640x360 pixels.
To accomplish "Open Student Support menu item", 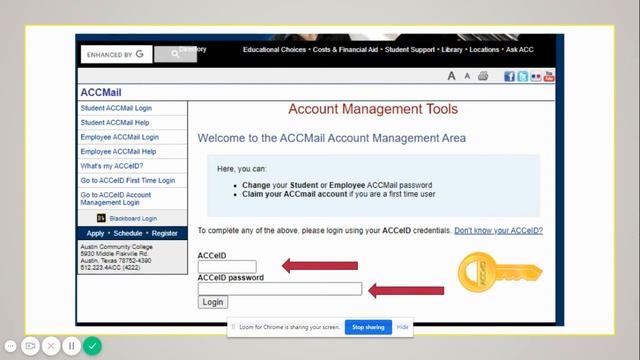I will pos(410,50).
